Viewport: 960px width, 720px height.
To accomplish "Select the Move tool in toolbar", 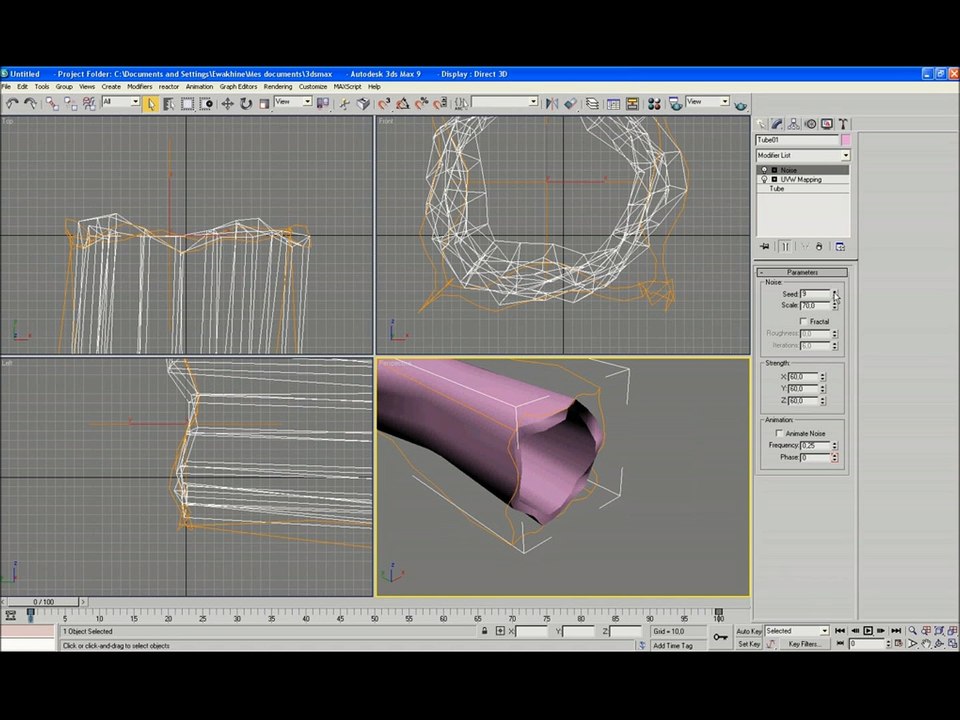I will tap(227, 104).
